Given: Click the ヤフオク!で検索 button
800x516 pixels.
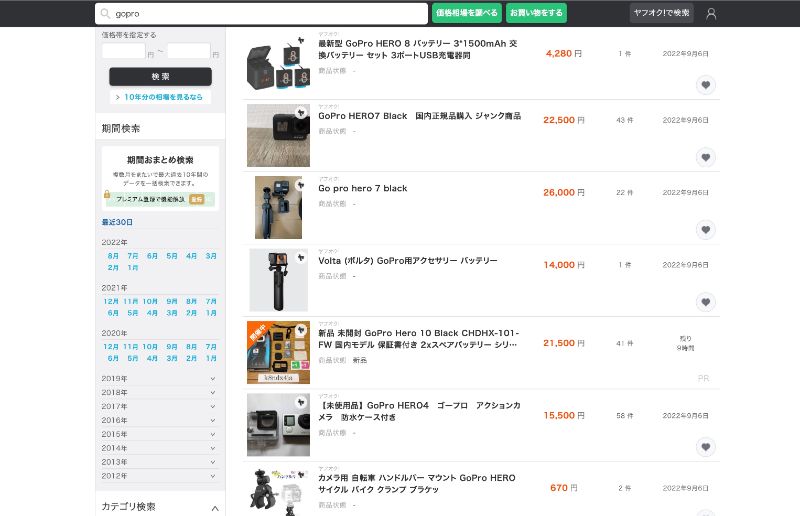Looking at the screenshot, I should pyautogui.click(x=661, y=13).
